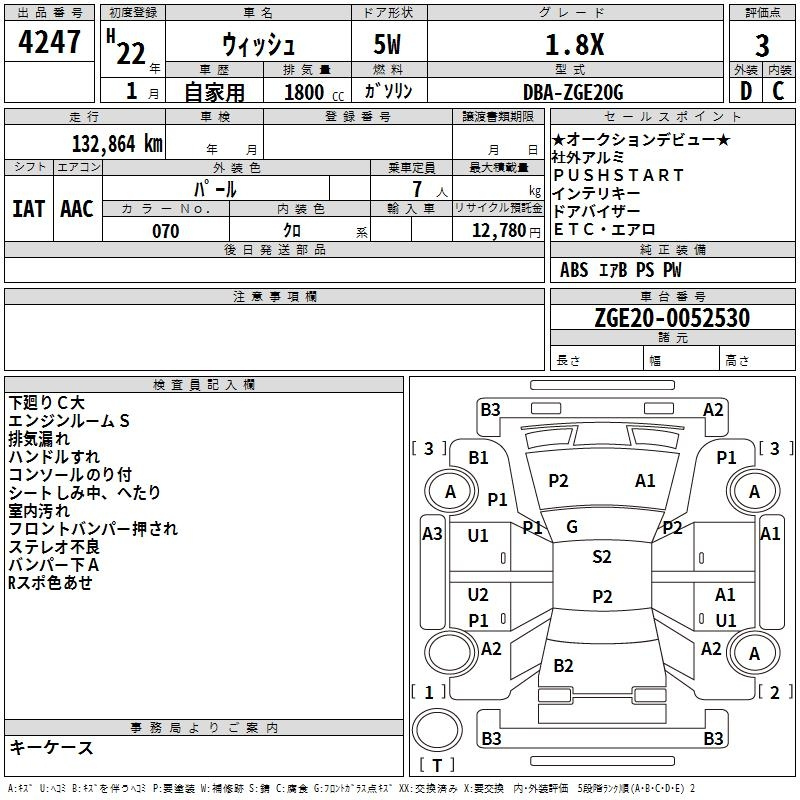Select the model code DBA-ZGE20G
Viewport: 800px width, 800px height.
pyautogui.click(x=573, y=92)
